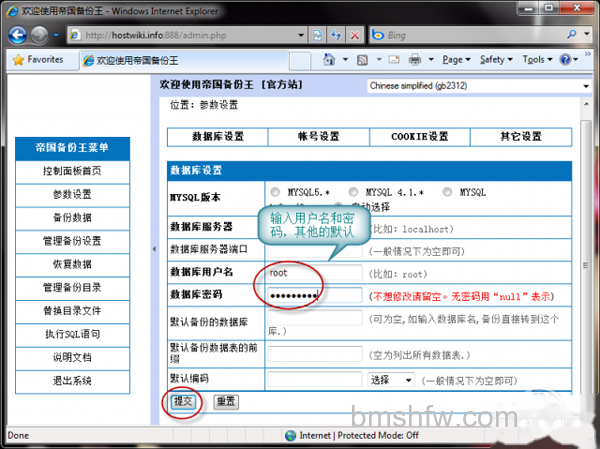Switch to COOKIE设置 tab
This screenshot has width=600, height=449.
pyautogui.click(x=419, y=137)
